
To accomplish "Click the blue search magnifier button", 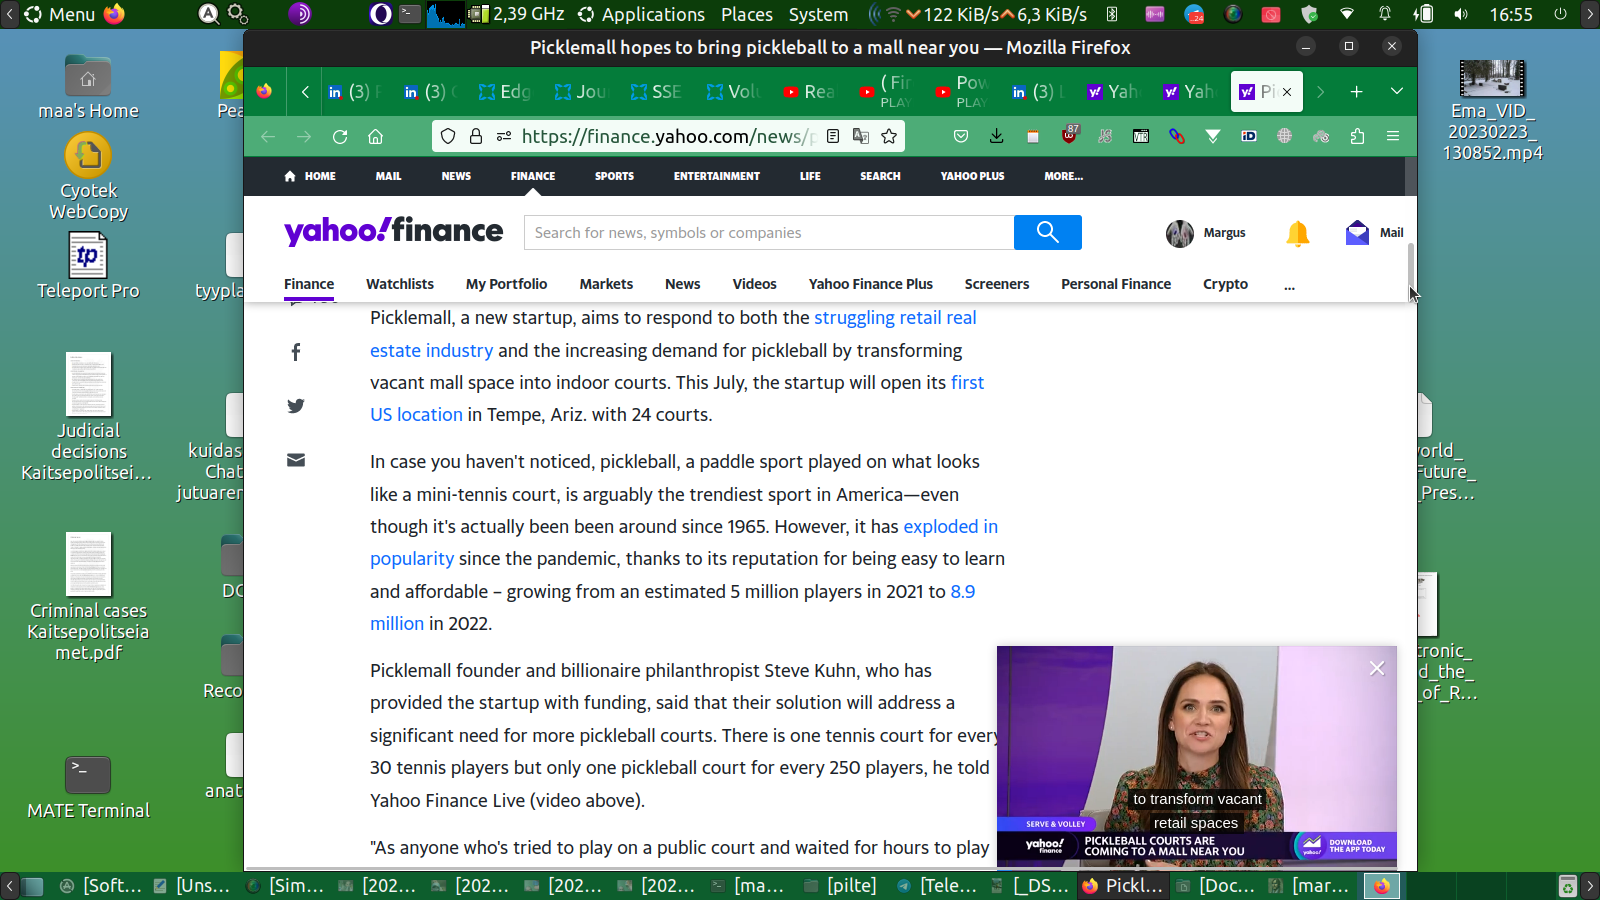I will tap(1048, 233).
